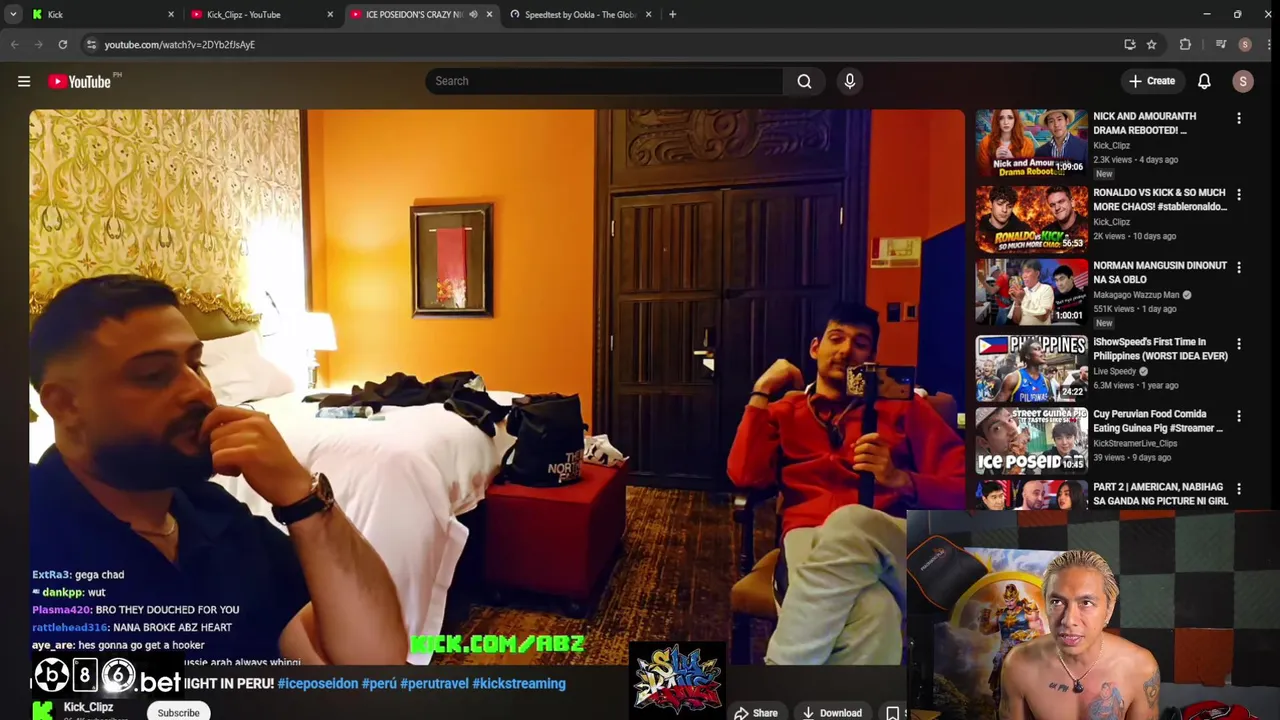Click the search magnifier button
The image size is (1280, 720).
tap(804, 81)
